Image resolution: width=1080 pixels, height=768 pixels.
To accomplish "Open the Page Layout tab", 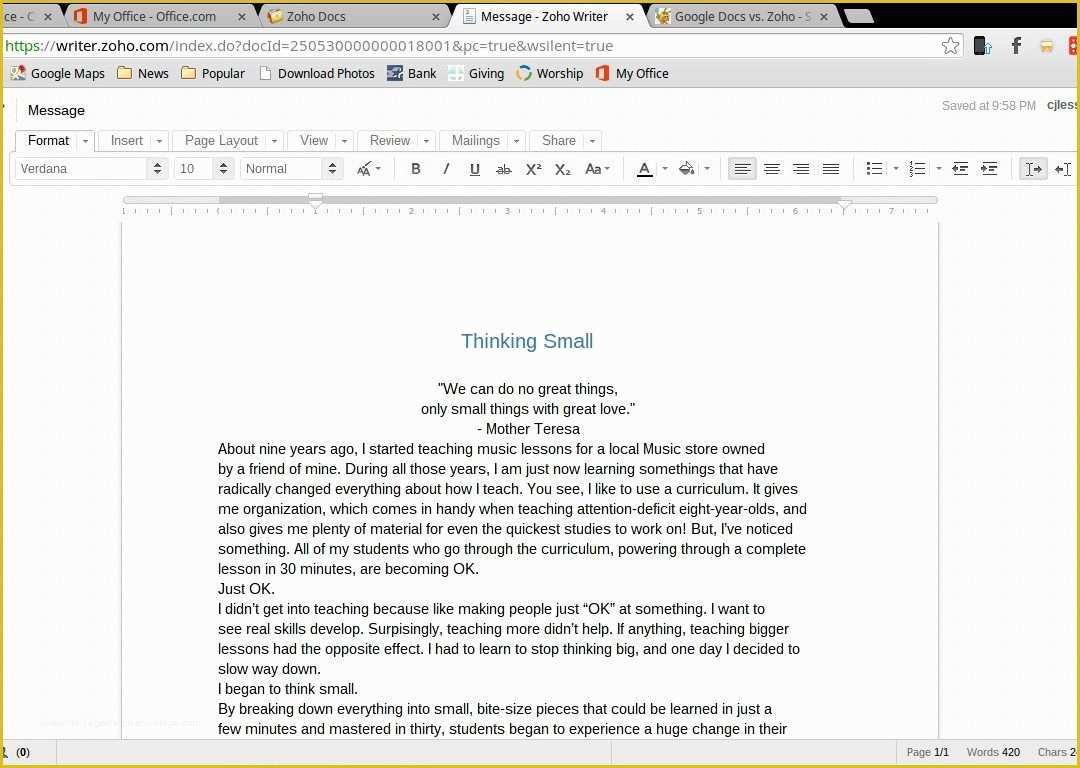I will coord(221,141).
